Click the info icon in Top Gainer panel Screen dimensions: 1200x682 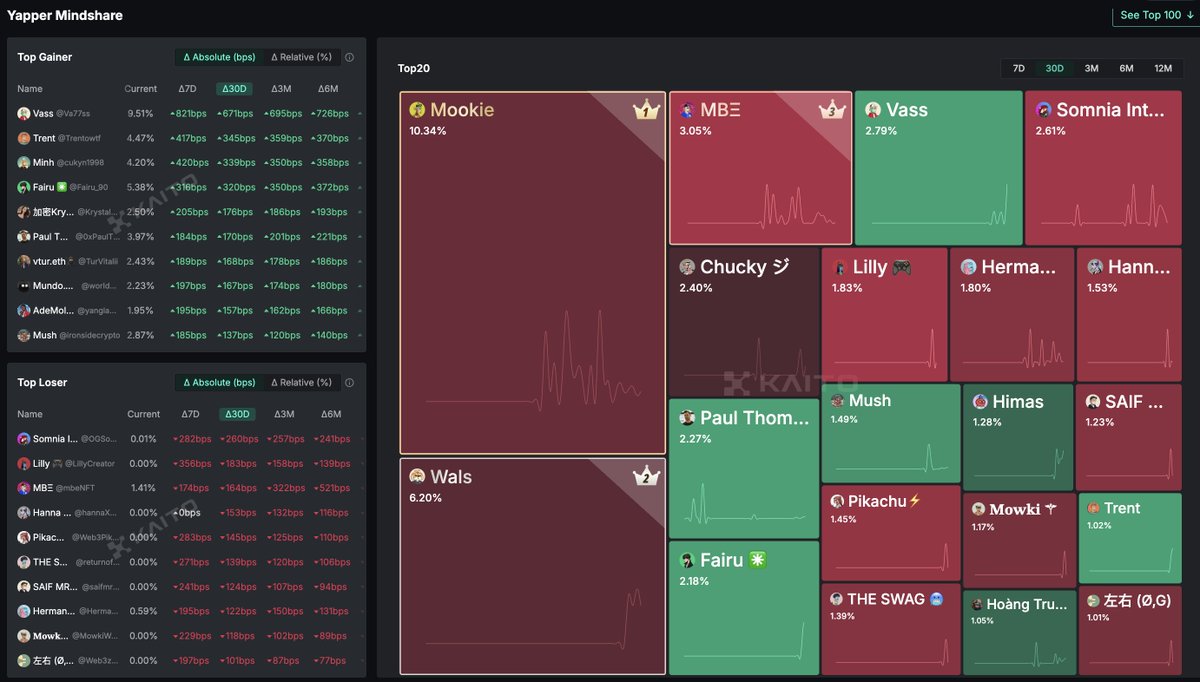pos(349,57)
